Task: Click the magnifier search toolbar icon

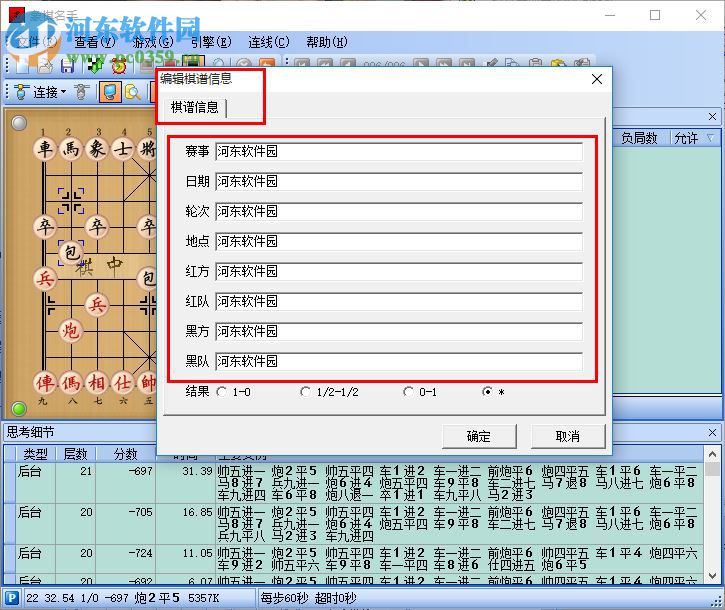Action: point(133,92)
